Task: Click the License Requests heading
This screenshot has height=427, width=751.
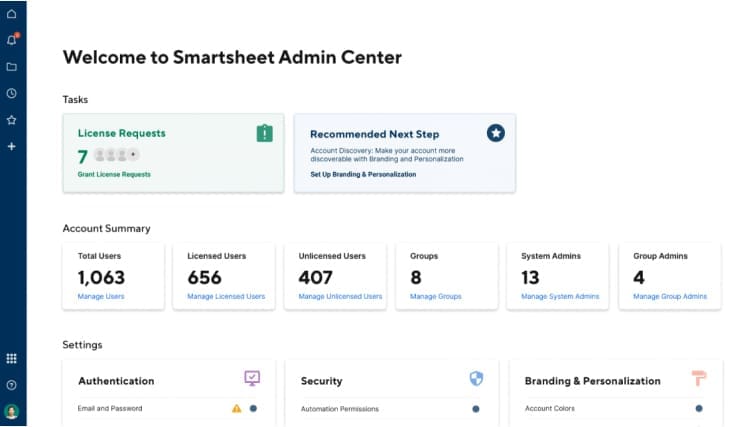Action: (122, 133)
